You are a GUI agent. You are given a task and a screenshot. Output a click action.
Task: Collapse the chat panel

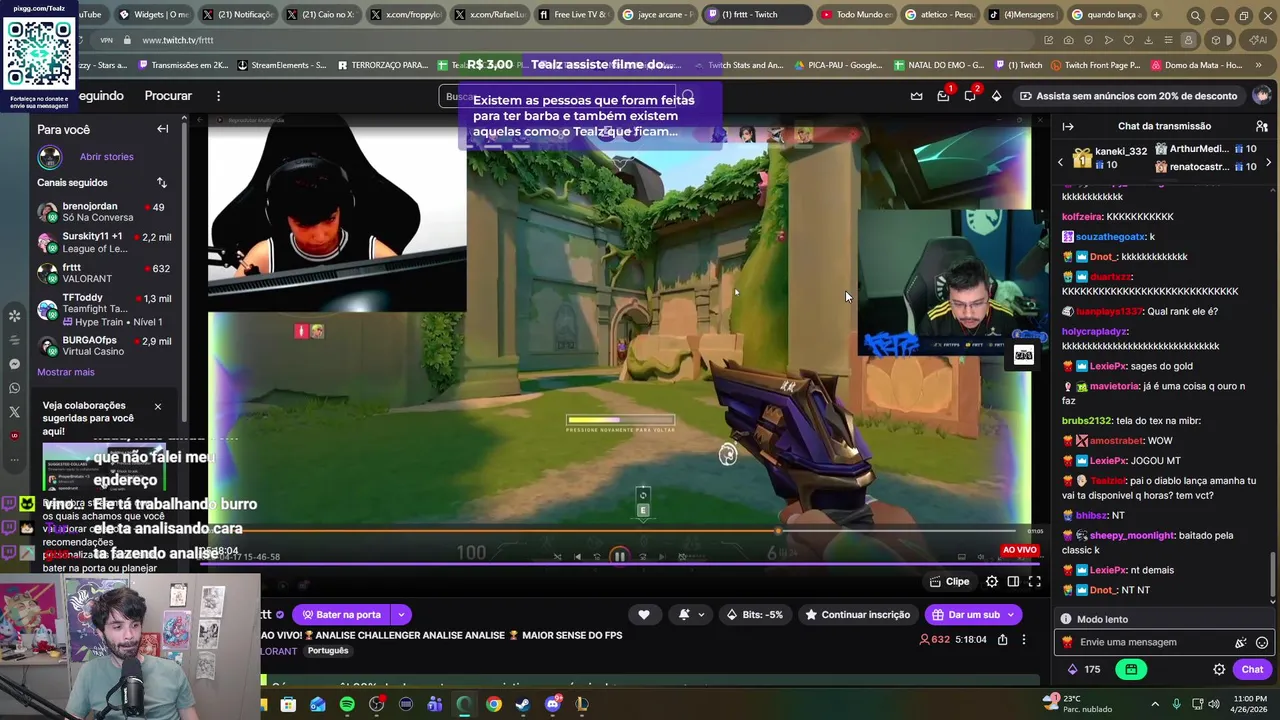coord(1068,126)
